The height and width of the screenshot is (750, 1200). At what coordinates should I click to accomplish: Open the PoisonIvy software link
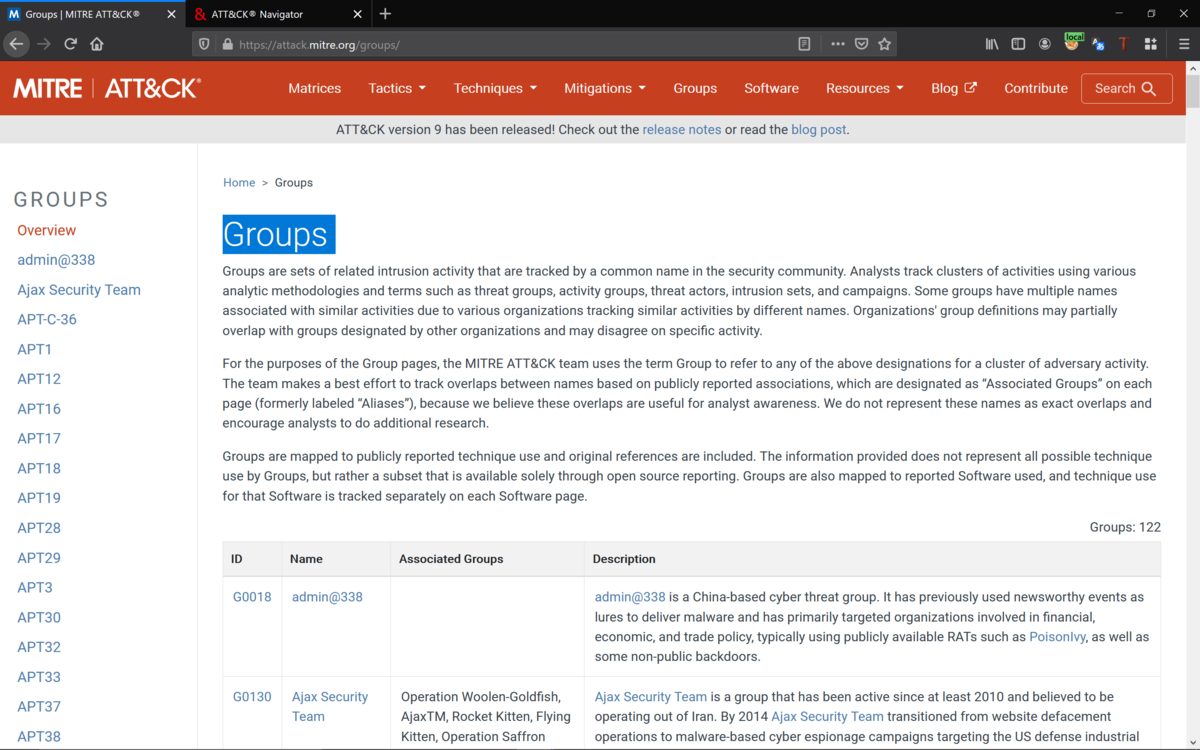[x=1057, y=637]
